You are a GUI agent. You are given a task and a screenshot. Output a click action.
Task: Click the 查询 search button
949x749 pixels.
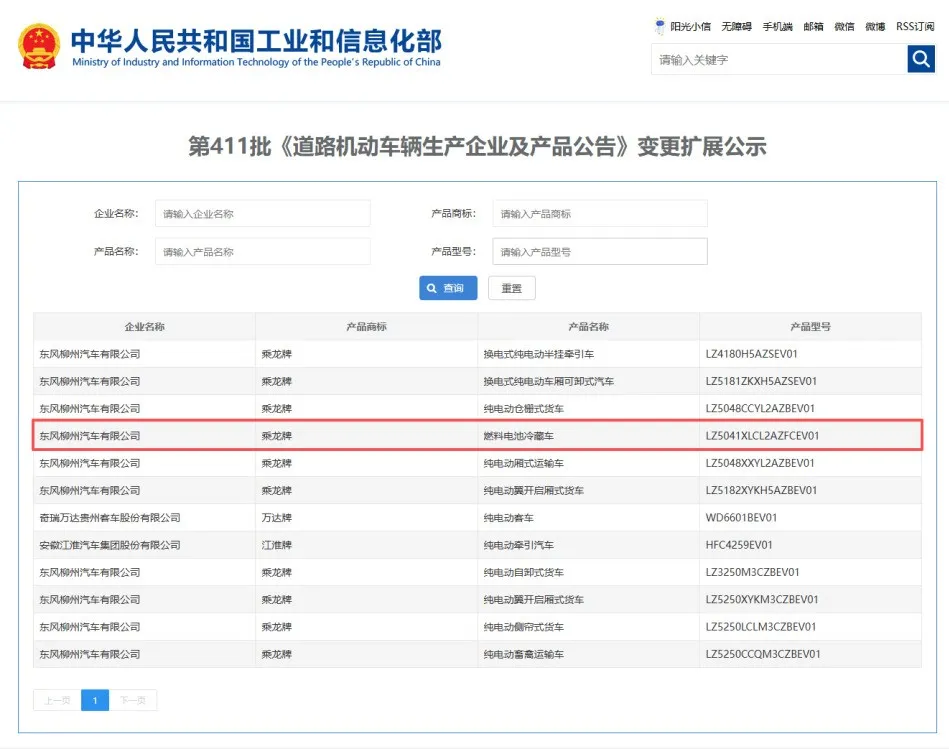click(x=448, y=288)
